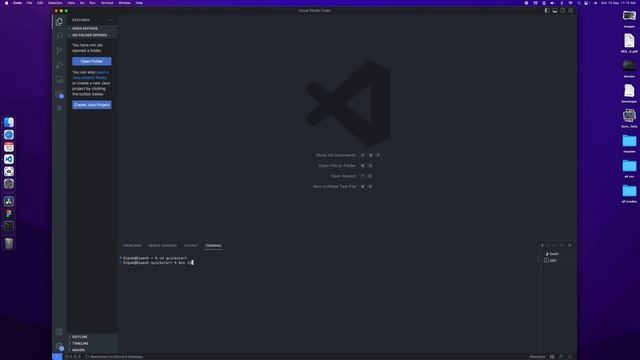Close the terminal panel
Screen dimensions: 640x360
tap(570, 245)
